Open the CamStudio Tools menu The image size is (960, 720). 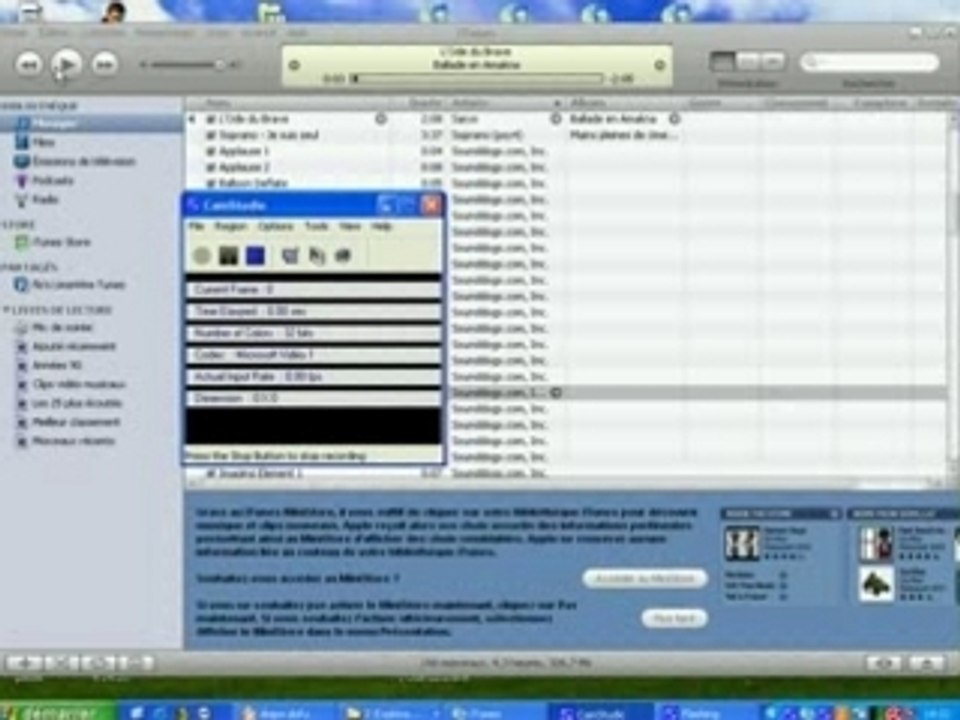(x=317, y=227)
